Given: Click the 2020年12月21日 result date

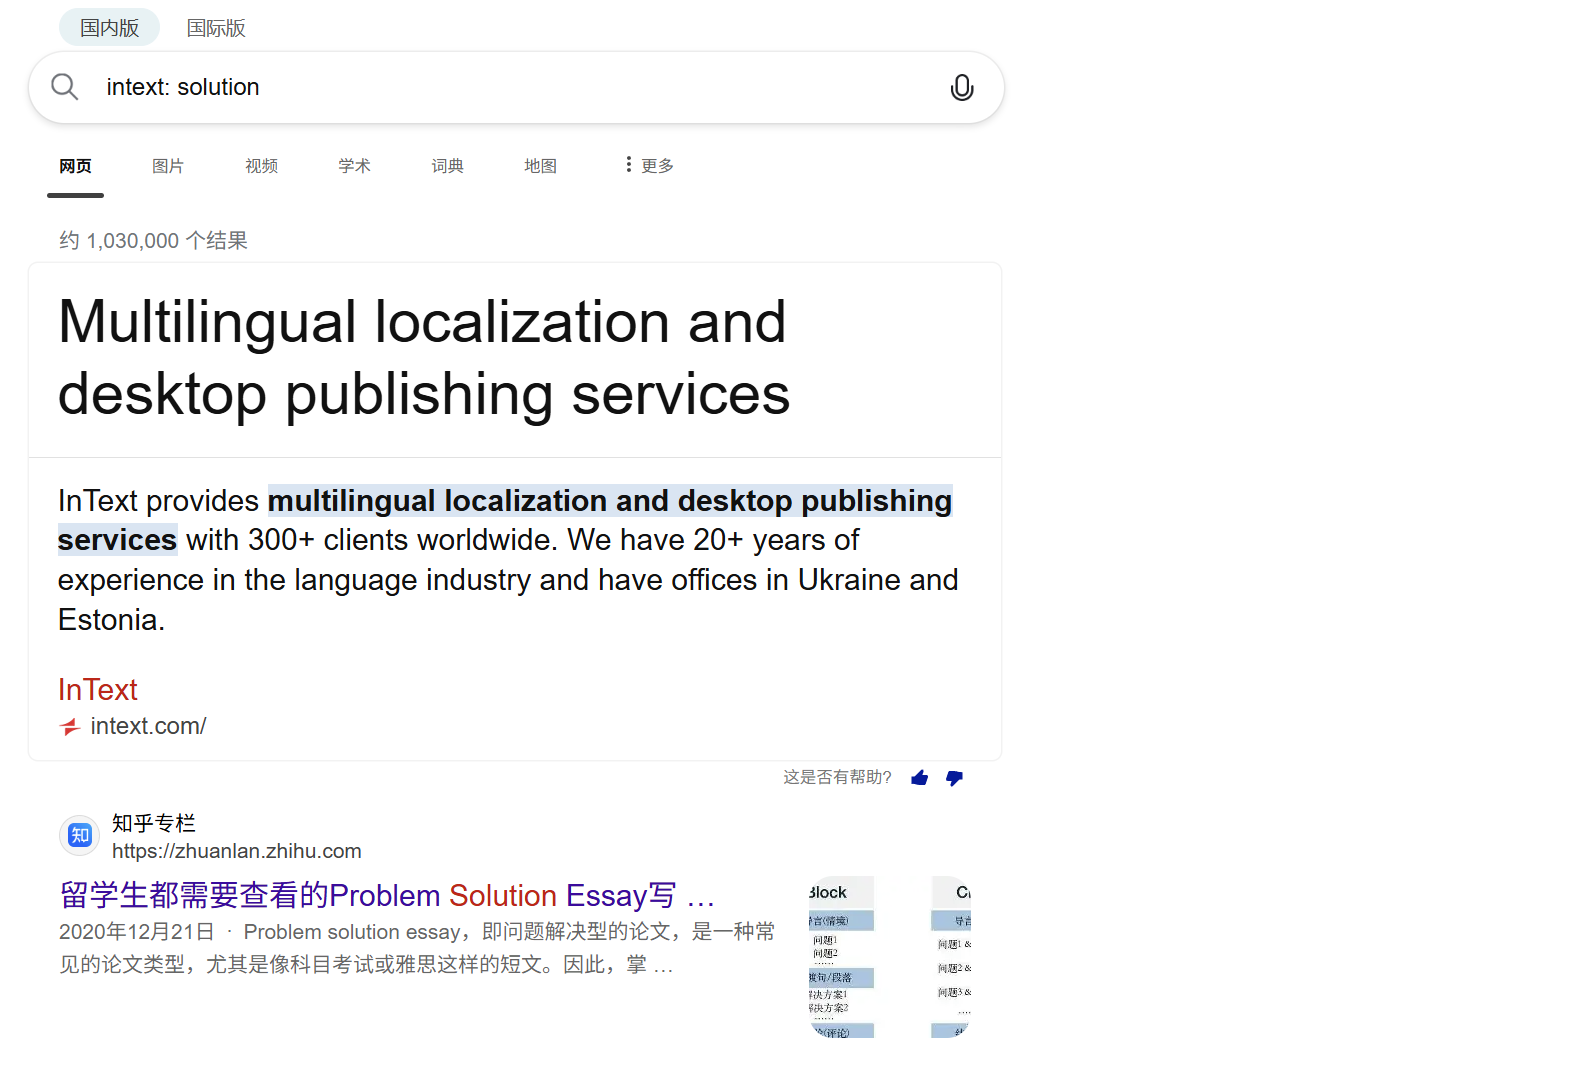Looking at the screenshot, I should click(137, 932).
